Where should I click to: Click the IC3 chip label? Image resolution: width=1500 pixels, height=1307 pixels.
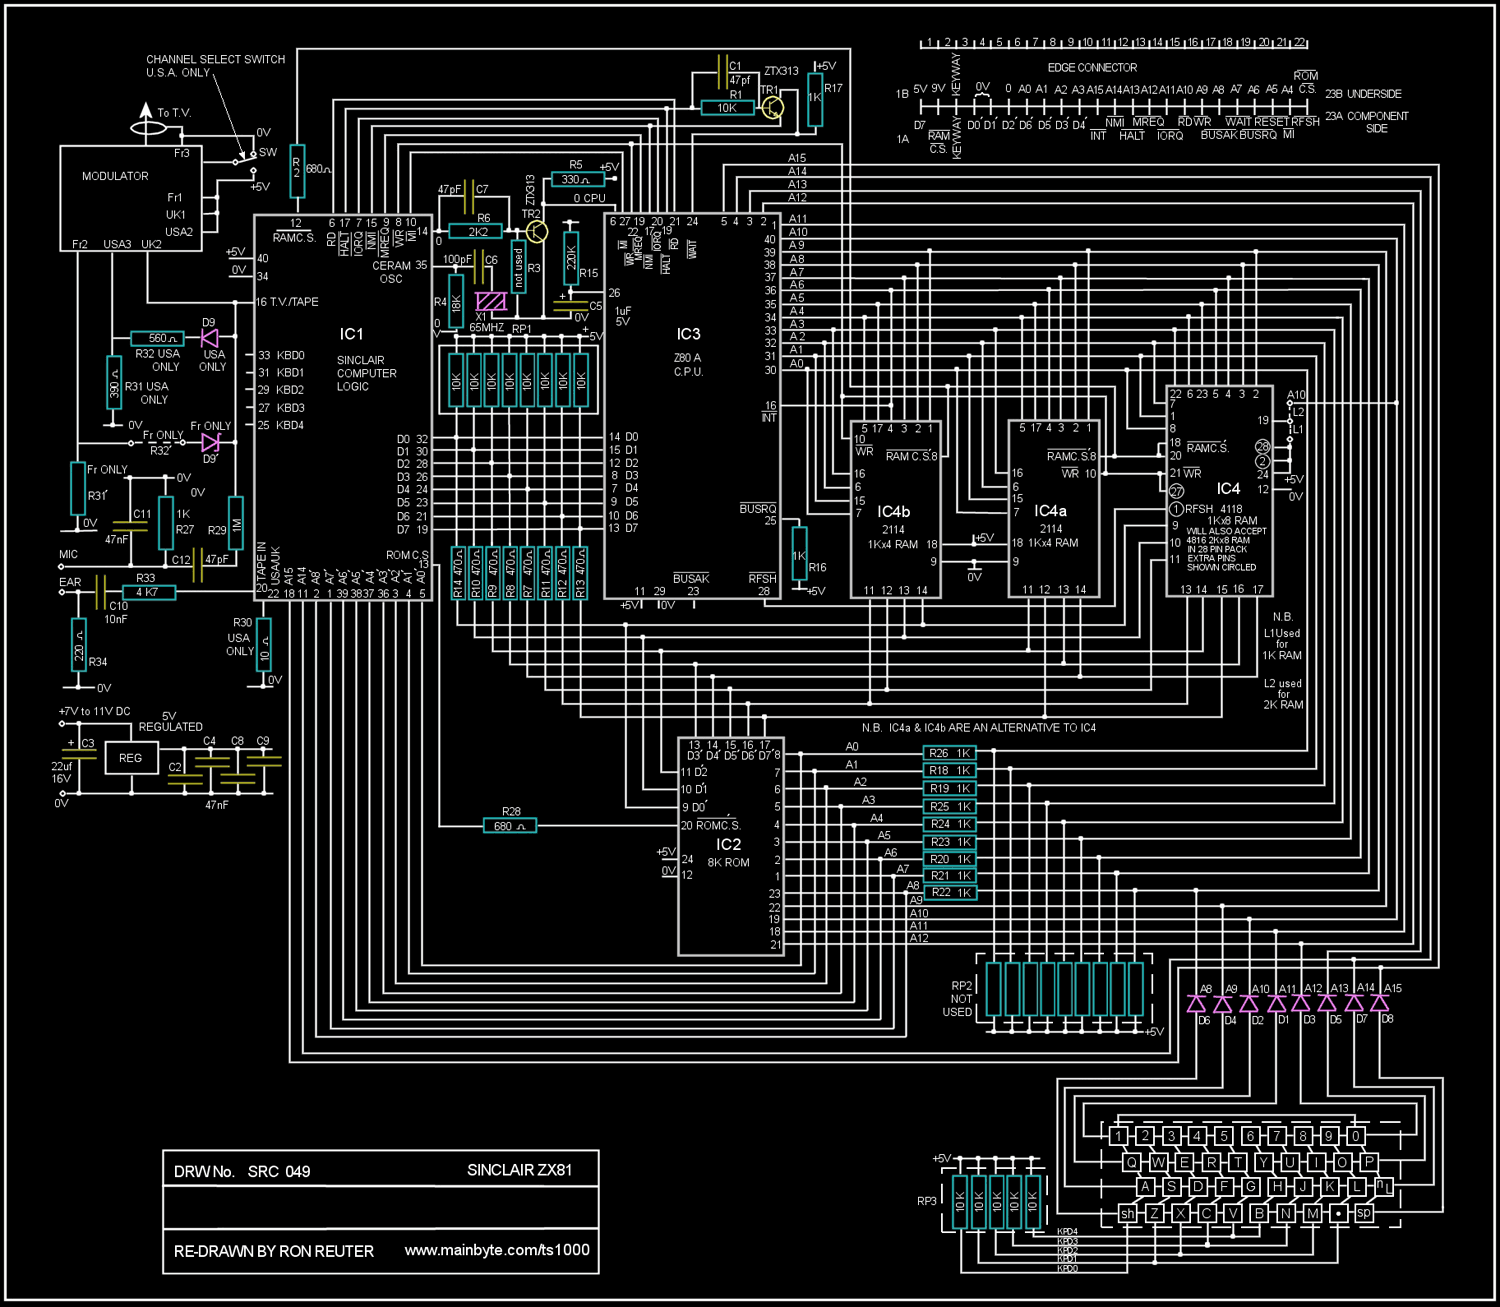(688, 334)
